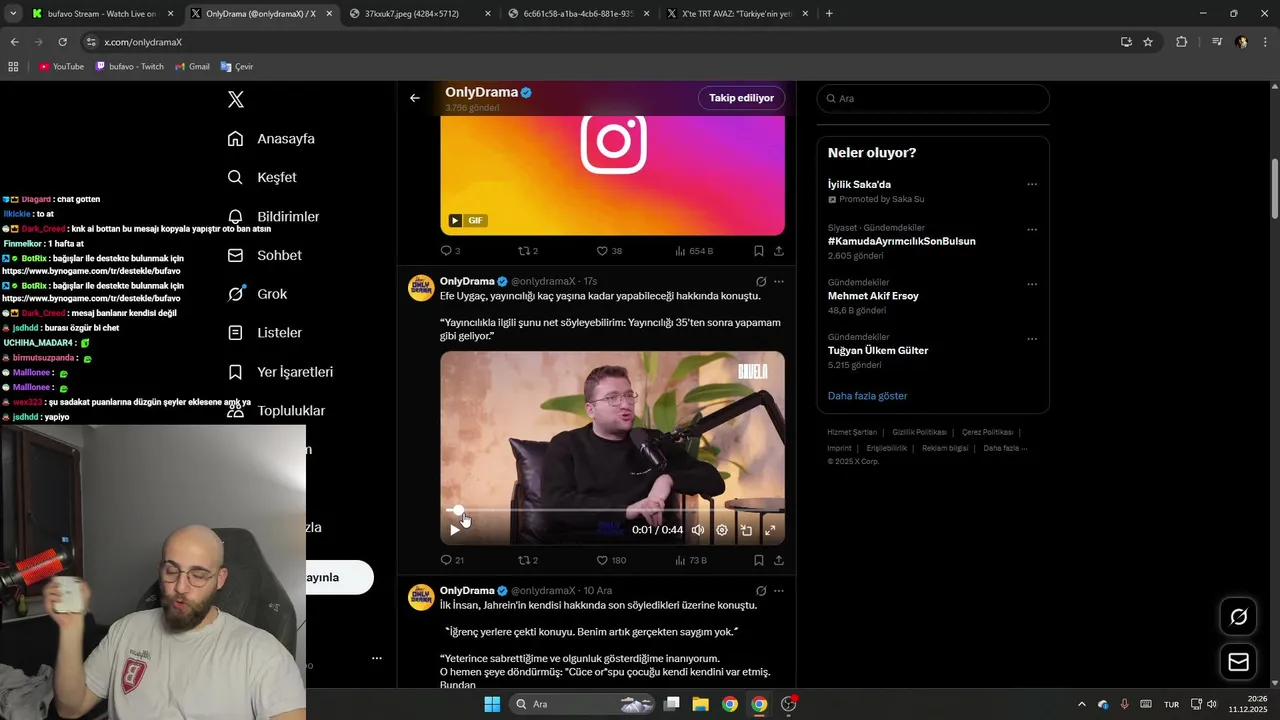Open Grok explain icon on Efe Uygaç post
Image resolution: width=1280 pixels, height=720 pixels.
(761, 282)
